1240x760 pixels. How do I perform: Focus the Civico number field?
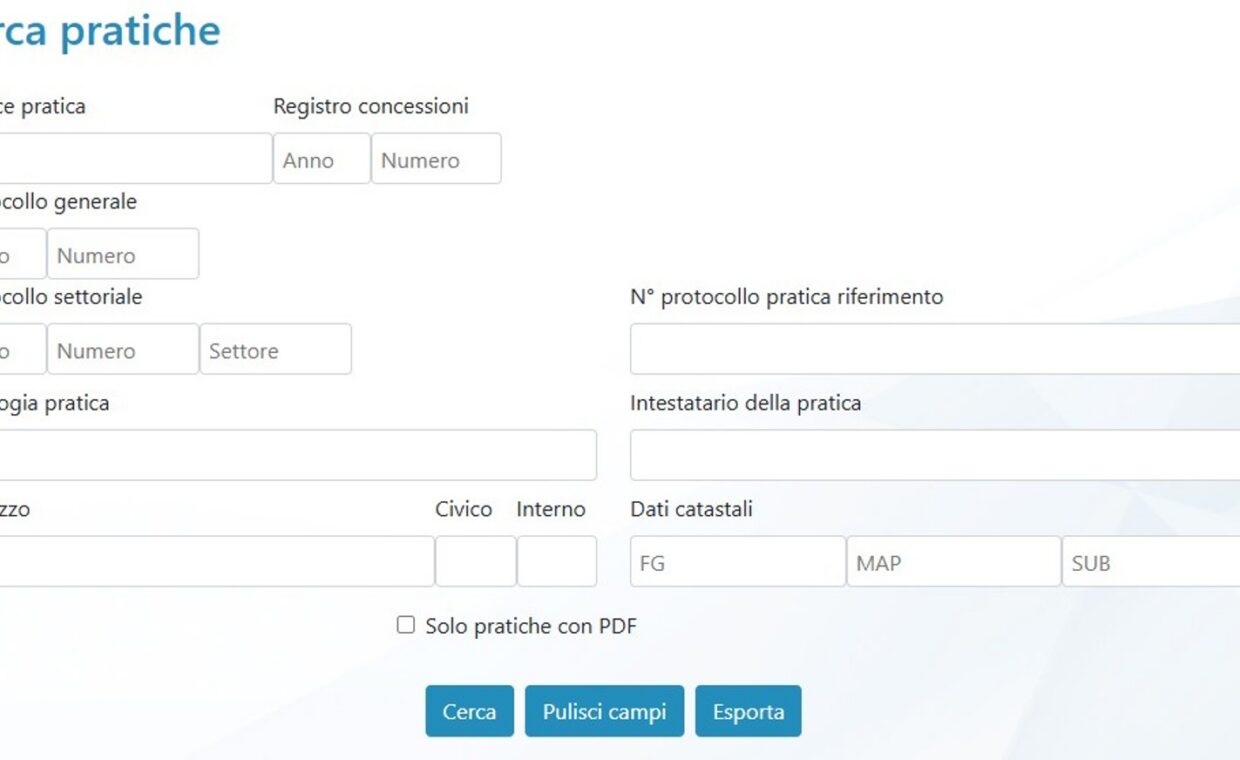pyautogui.click(x=475, y=561)
